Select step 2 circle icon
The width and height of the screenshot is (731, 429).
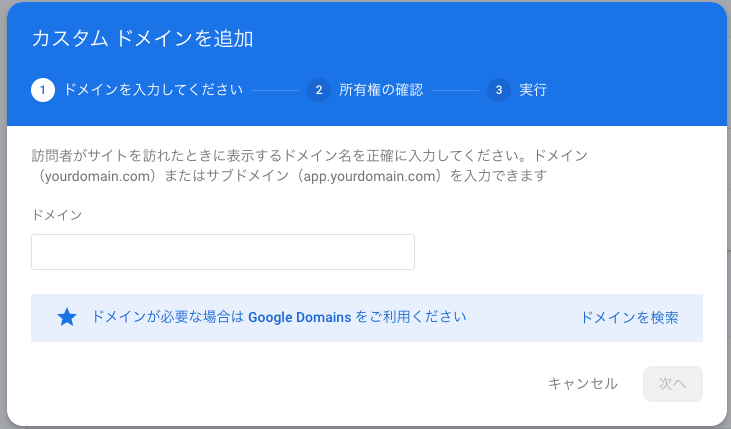click(x=319, y=90)
